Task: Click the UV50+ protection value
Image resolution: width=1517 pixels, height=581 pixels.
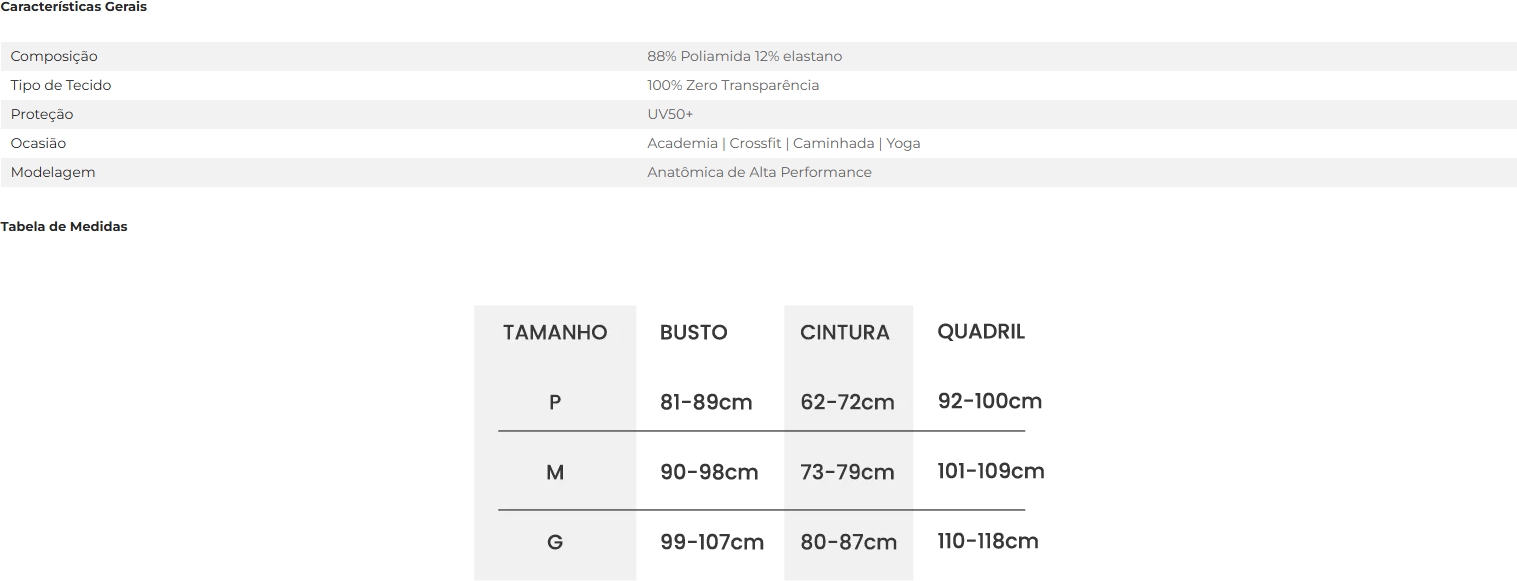Action: click(x=670, y=115)
